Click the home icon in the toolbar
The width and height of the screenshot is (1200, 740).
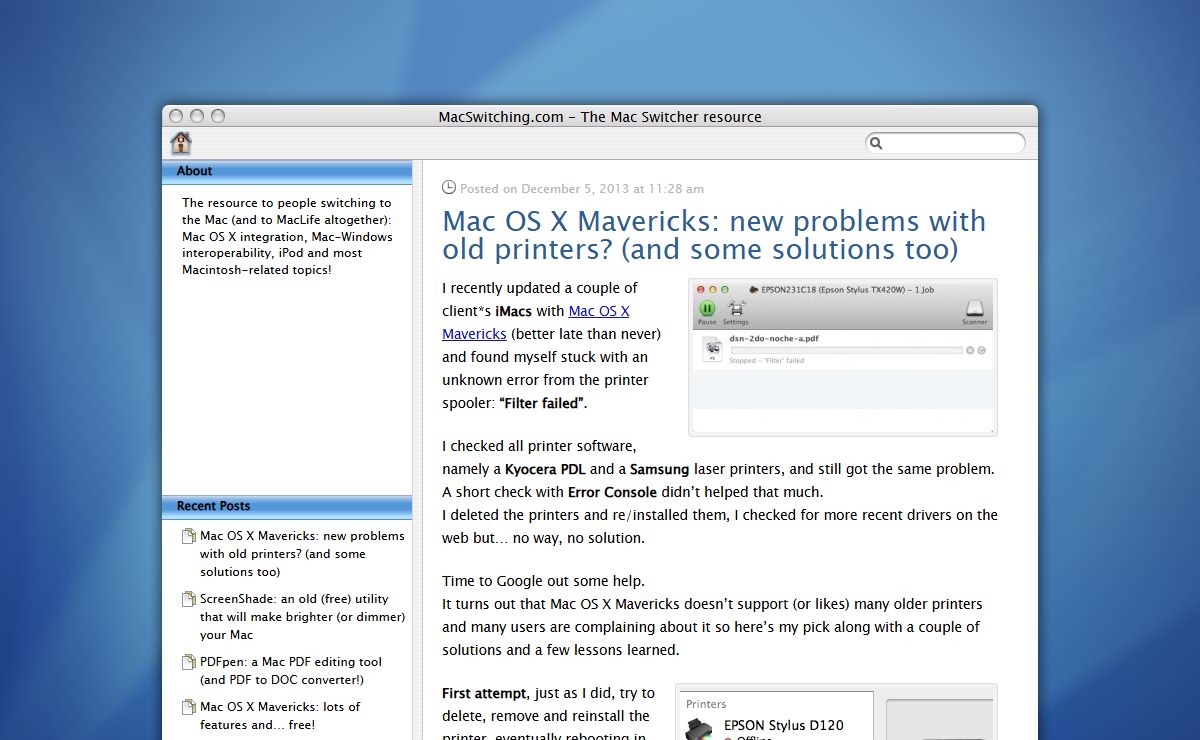pos(181,143)
